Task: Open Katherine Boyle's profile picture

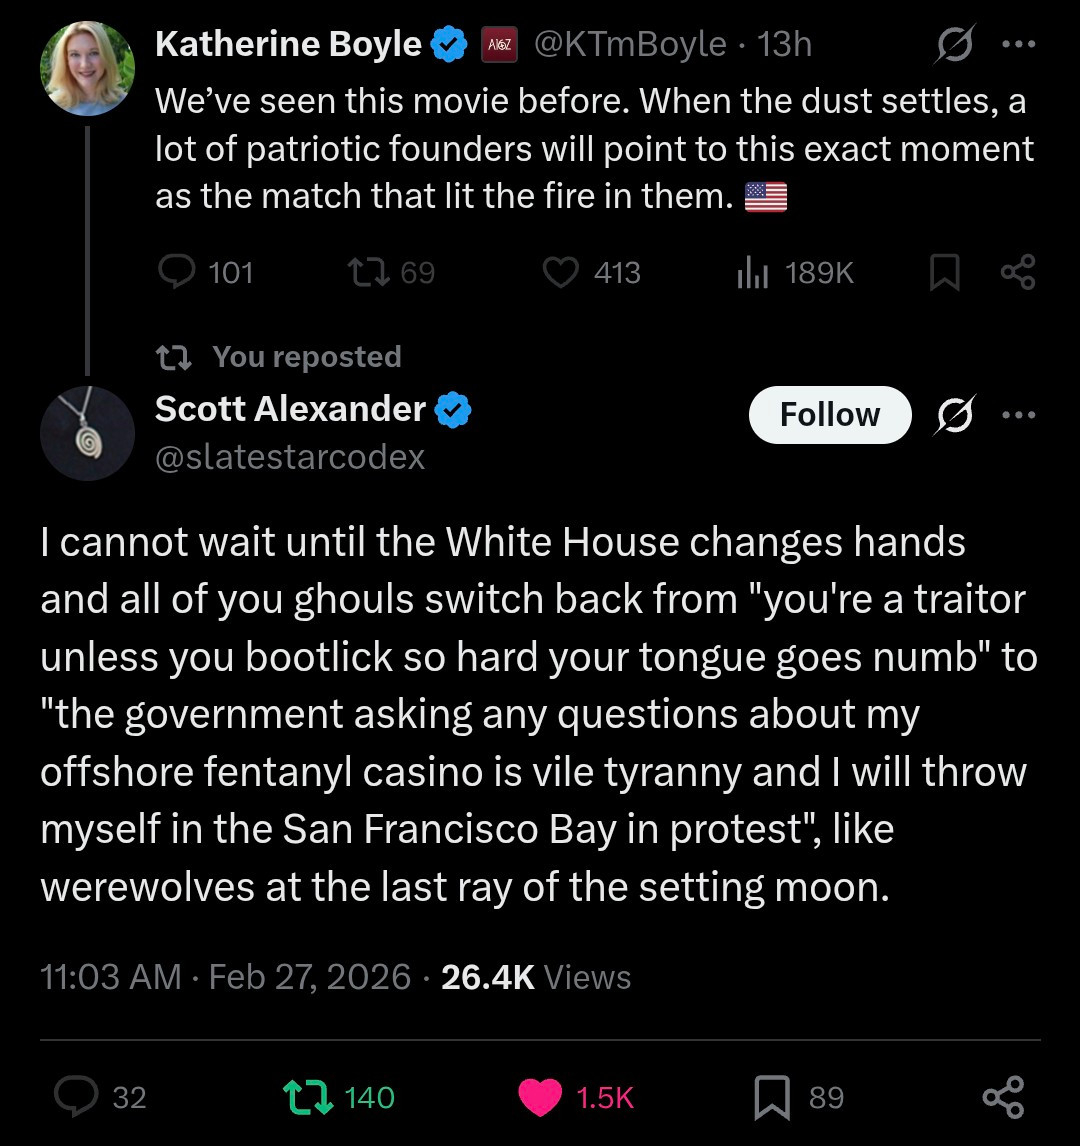Action: coord(87,68)
